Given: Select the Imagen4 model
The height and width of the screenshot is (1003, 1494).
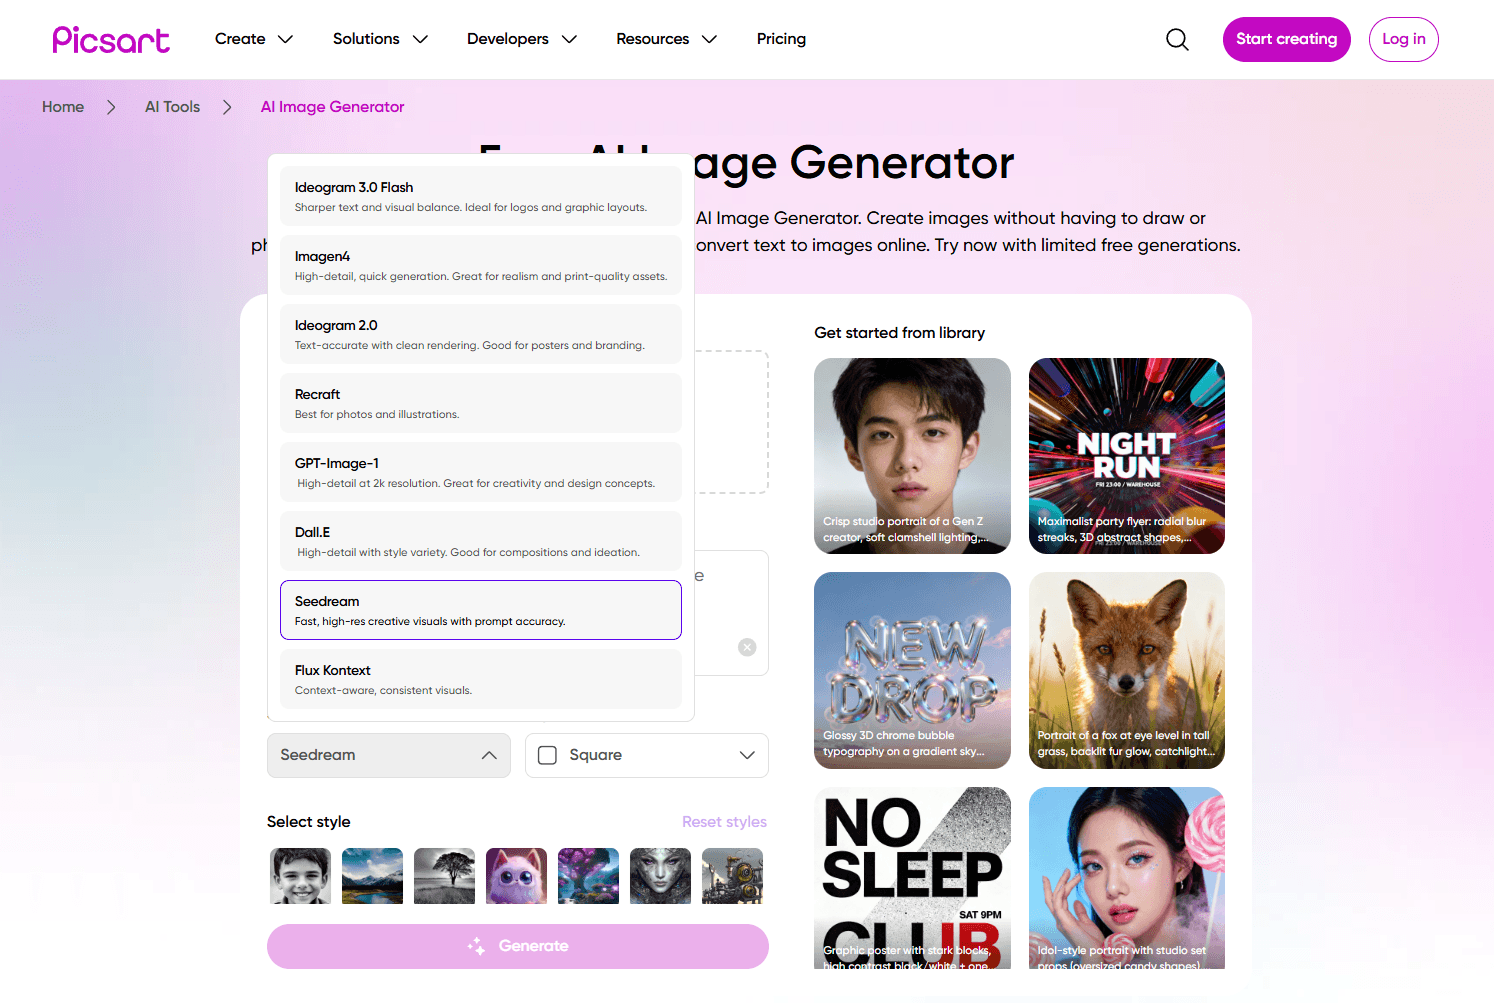Looking at the screenshot, I should 481,265.
